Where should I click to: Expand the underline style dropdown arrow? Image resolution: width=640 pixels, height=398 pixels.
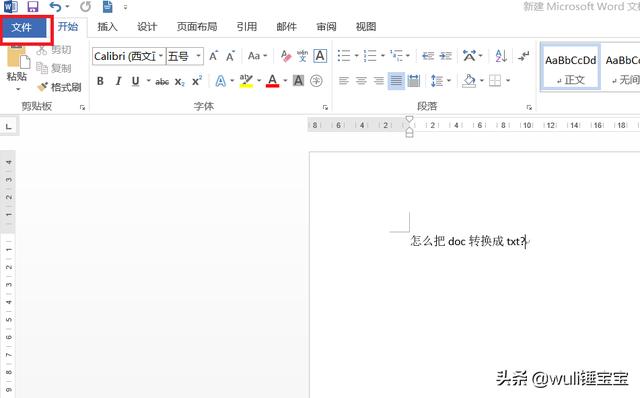click(x=149, y=81)
